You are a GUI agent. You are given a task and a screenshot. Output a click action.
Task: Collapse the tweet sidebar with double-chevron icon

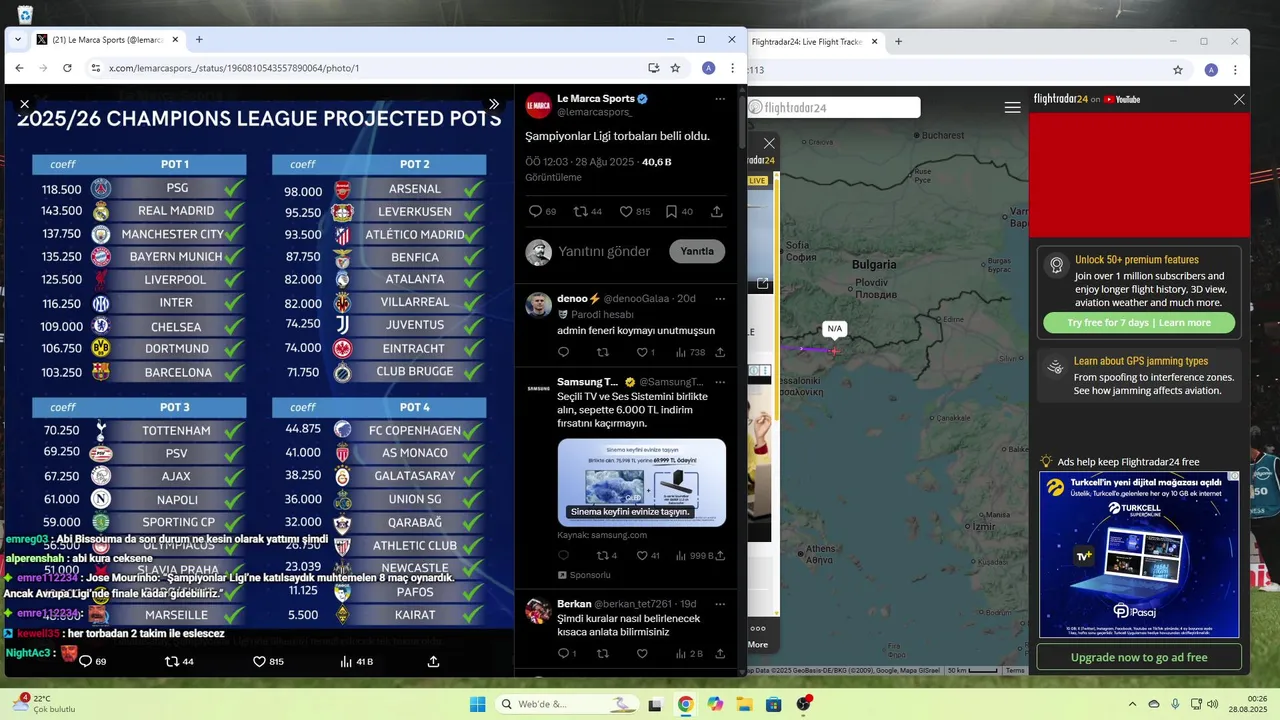coord(493,104)
